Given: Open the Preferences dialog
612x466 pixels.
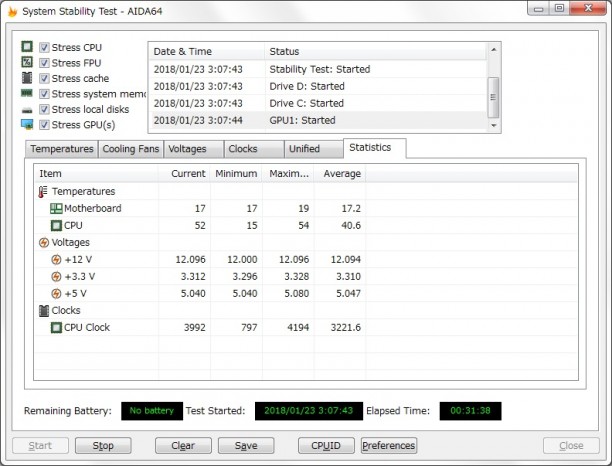Looking at the screenshot, I should click(x=388, y=446).
